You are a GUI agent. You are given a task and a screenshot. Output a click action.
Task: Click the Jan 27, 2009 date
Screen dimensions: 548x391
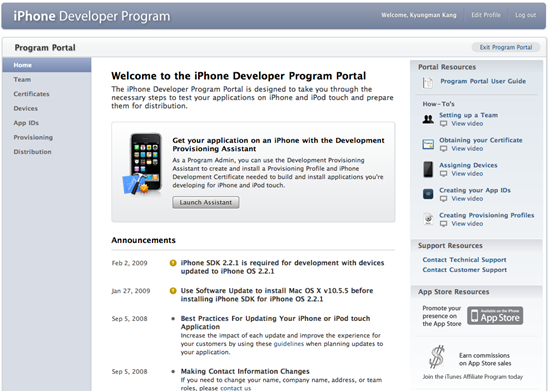(131, 291)
